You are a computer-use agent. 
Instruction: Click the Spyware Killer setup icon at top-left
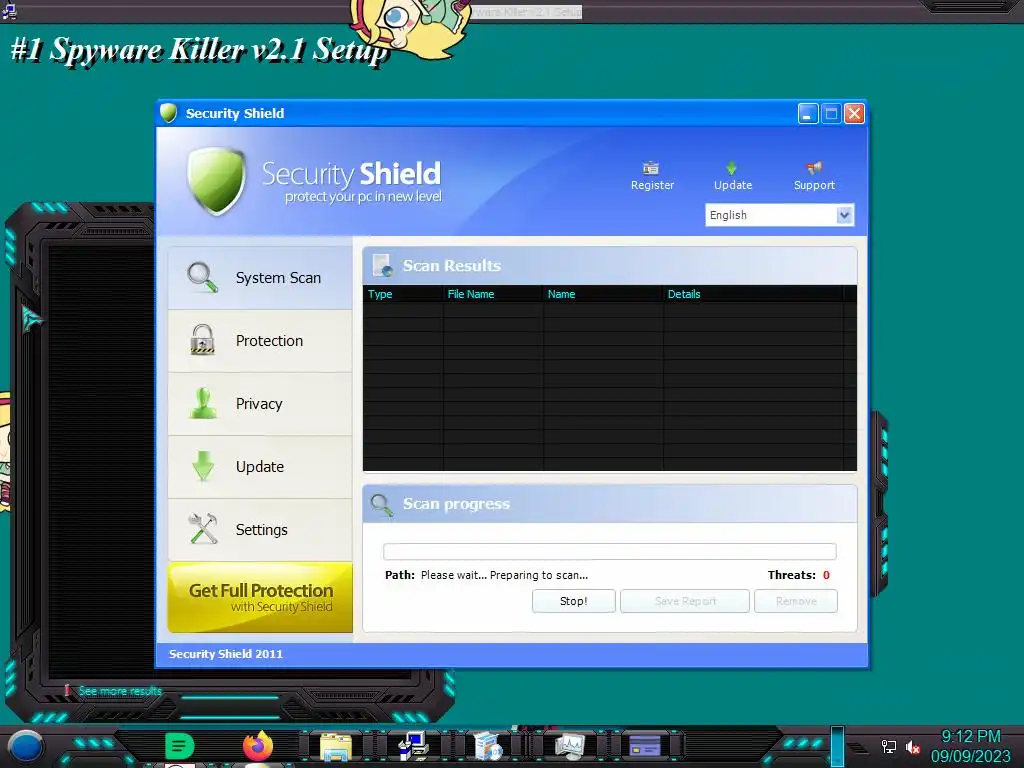[x=9, y=9]
